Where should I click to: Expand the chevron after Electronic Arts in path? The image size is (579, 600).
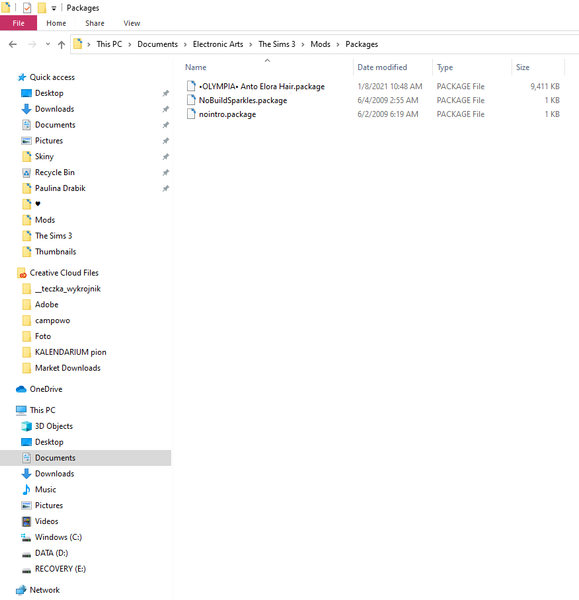coord(251,44)
